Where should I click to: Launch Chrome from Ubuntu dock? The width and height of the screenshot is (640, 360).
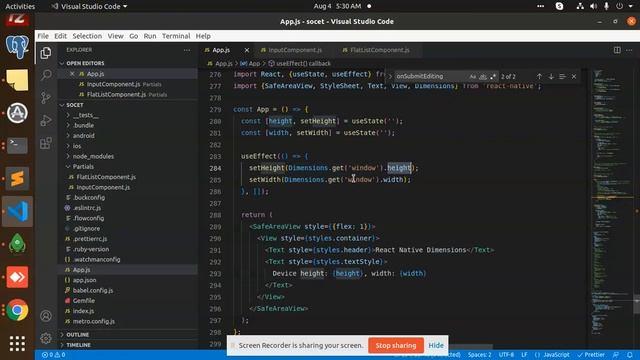pos(17,310)
